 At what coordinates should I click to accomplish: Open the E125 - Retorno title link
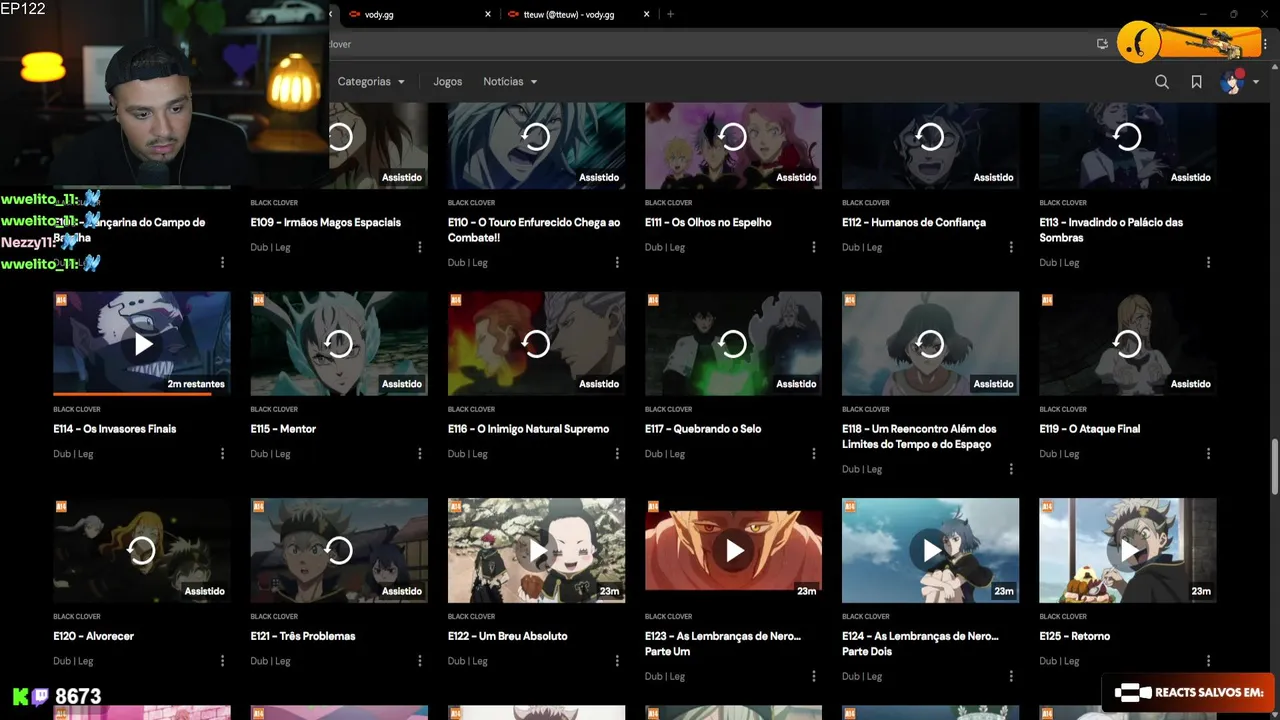coord(1074,636)
